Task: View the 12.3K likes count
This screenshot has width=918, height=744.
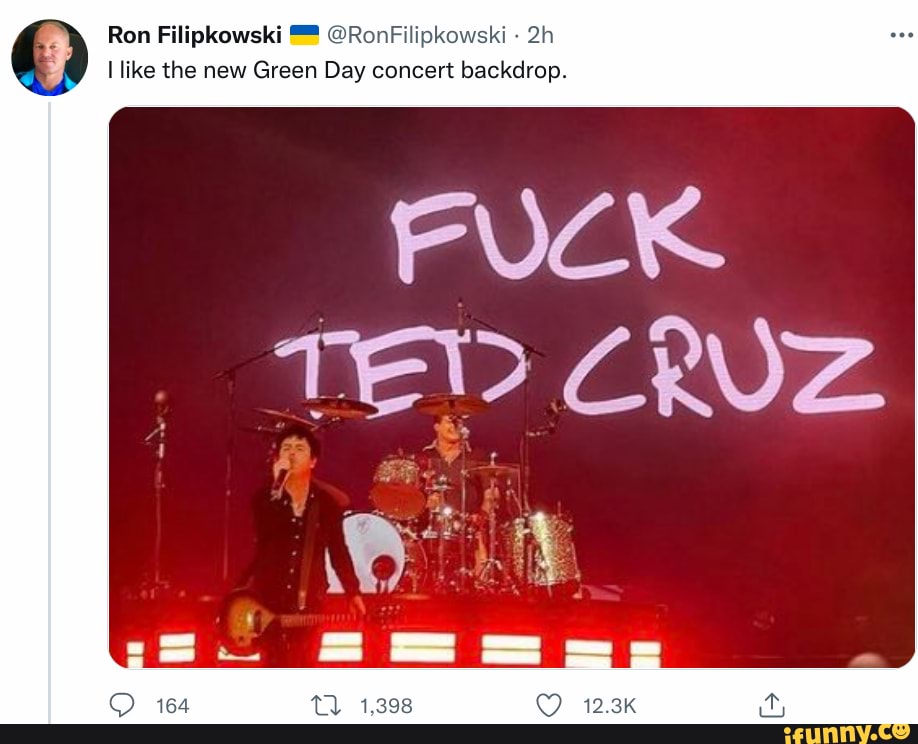Action: (610, 706)
